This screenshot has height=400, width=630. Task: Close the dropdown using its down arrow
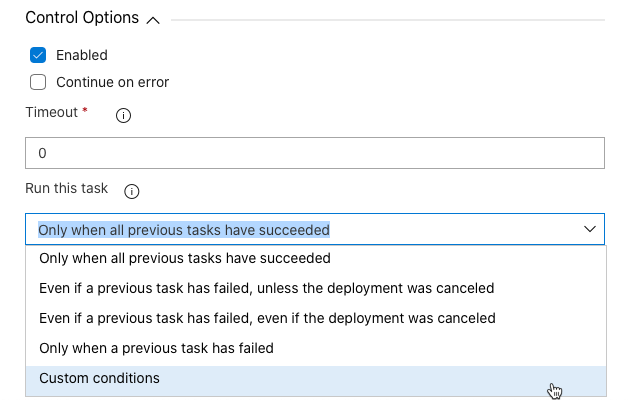(590, 229)
